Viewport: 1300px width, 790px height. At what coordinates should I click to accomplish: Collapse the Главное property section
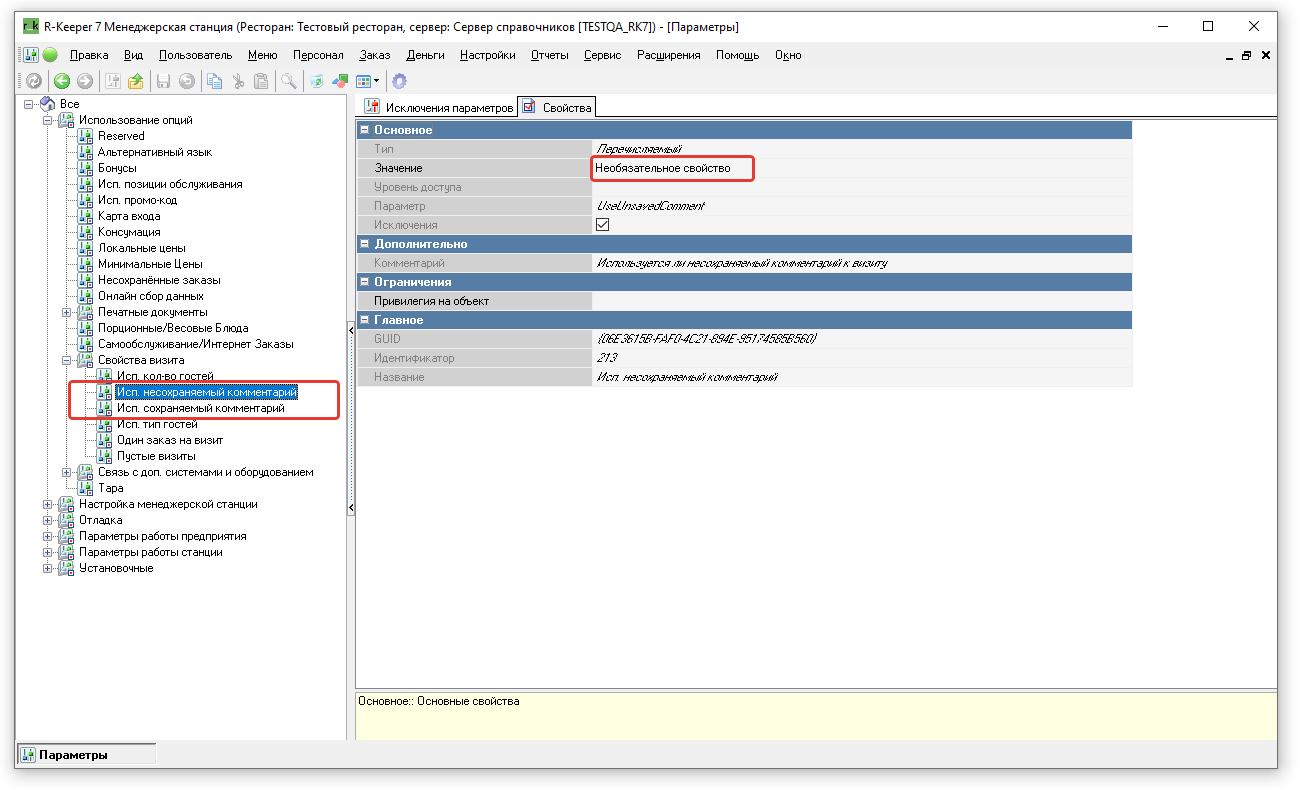point(365,320)
